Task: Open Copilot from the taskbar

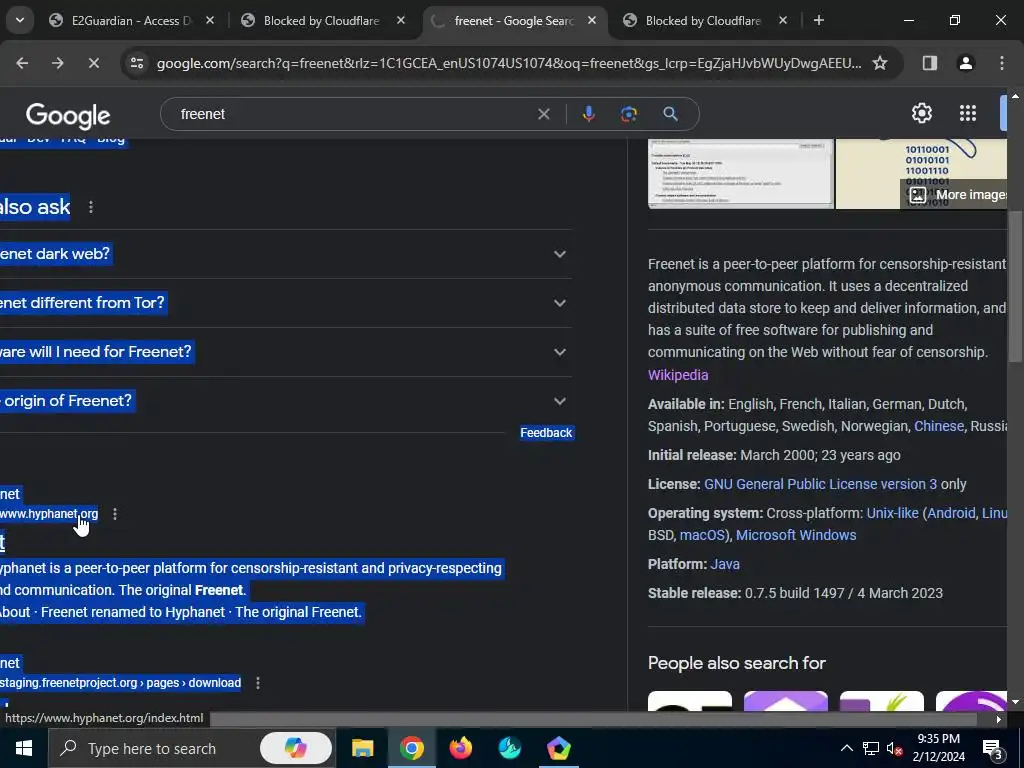Action: (x=296, y=748)
